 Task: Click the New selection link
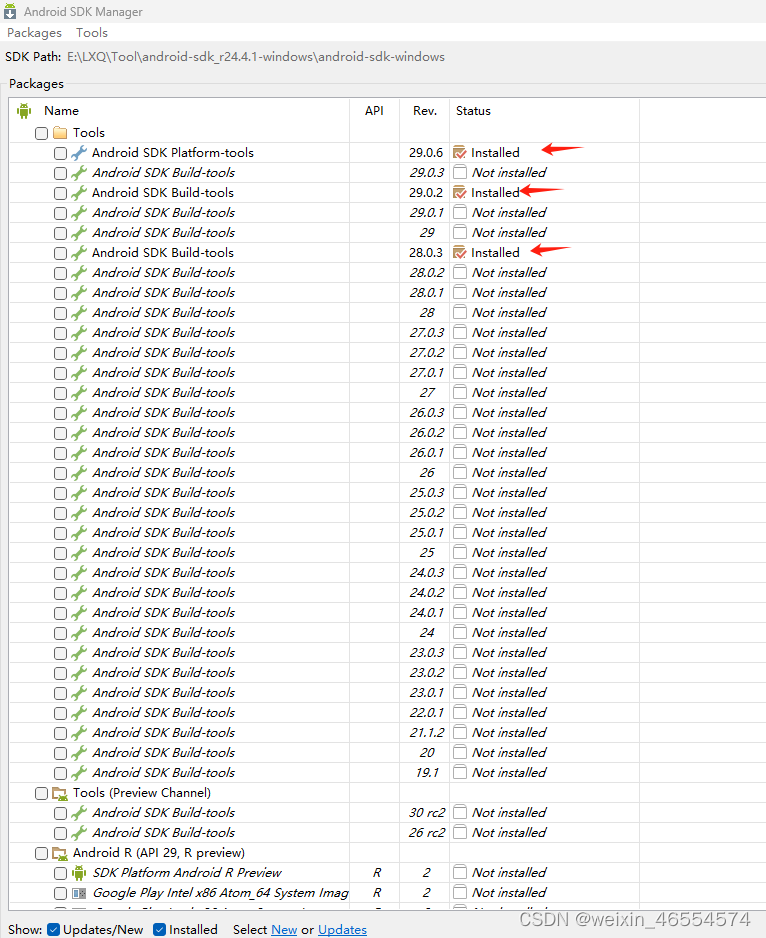(x=284, y=929)
